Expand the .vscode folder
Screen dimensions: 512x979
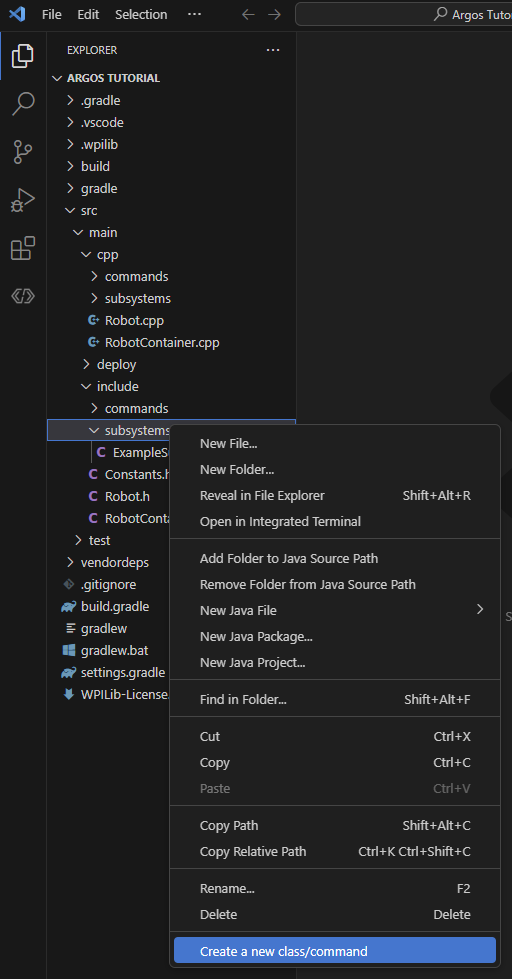[71, 122]
